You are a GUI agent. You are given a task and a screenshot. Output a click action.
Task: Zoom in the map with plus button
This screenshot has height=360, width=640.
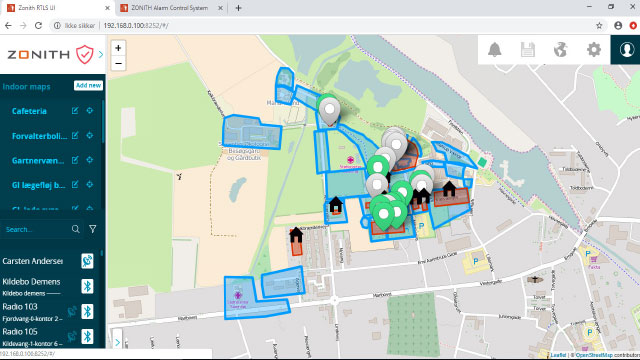tap(118, 48)
